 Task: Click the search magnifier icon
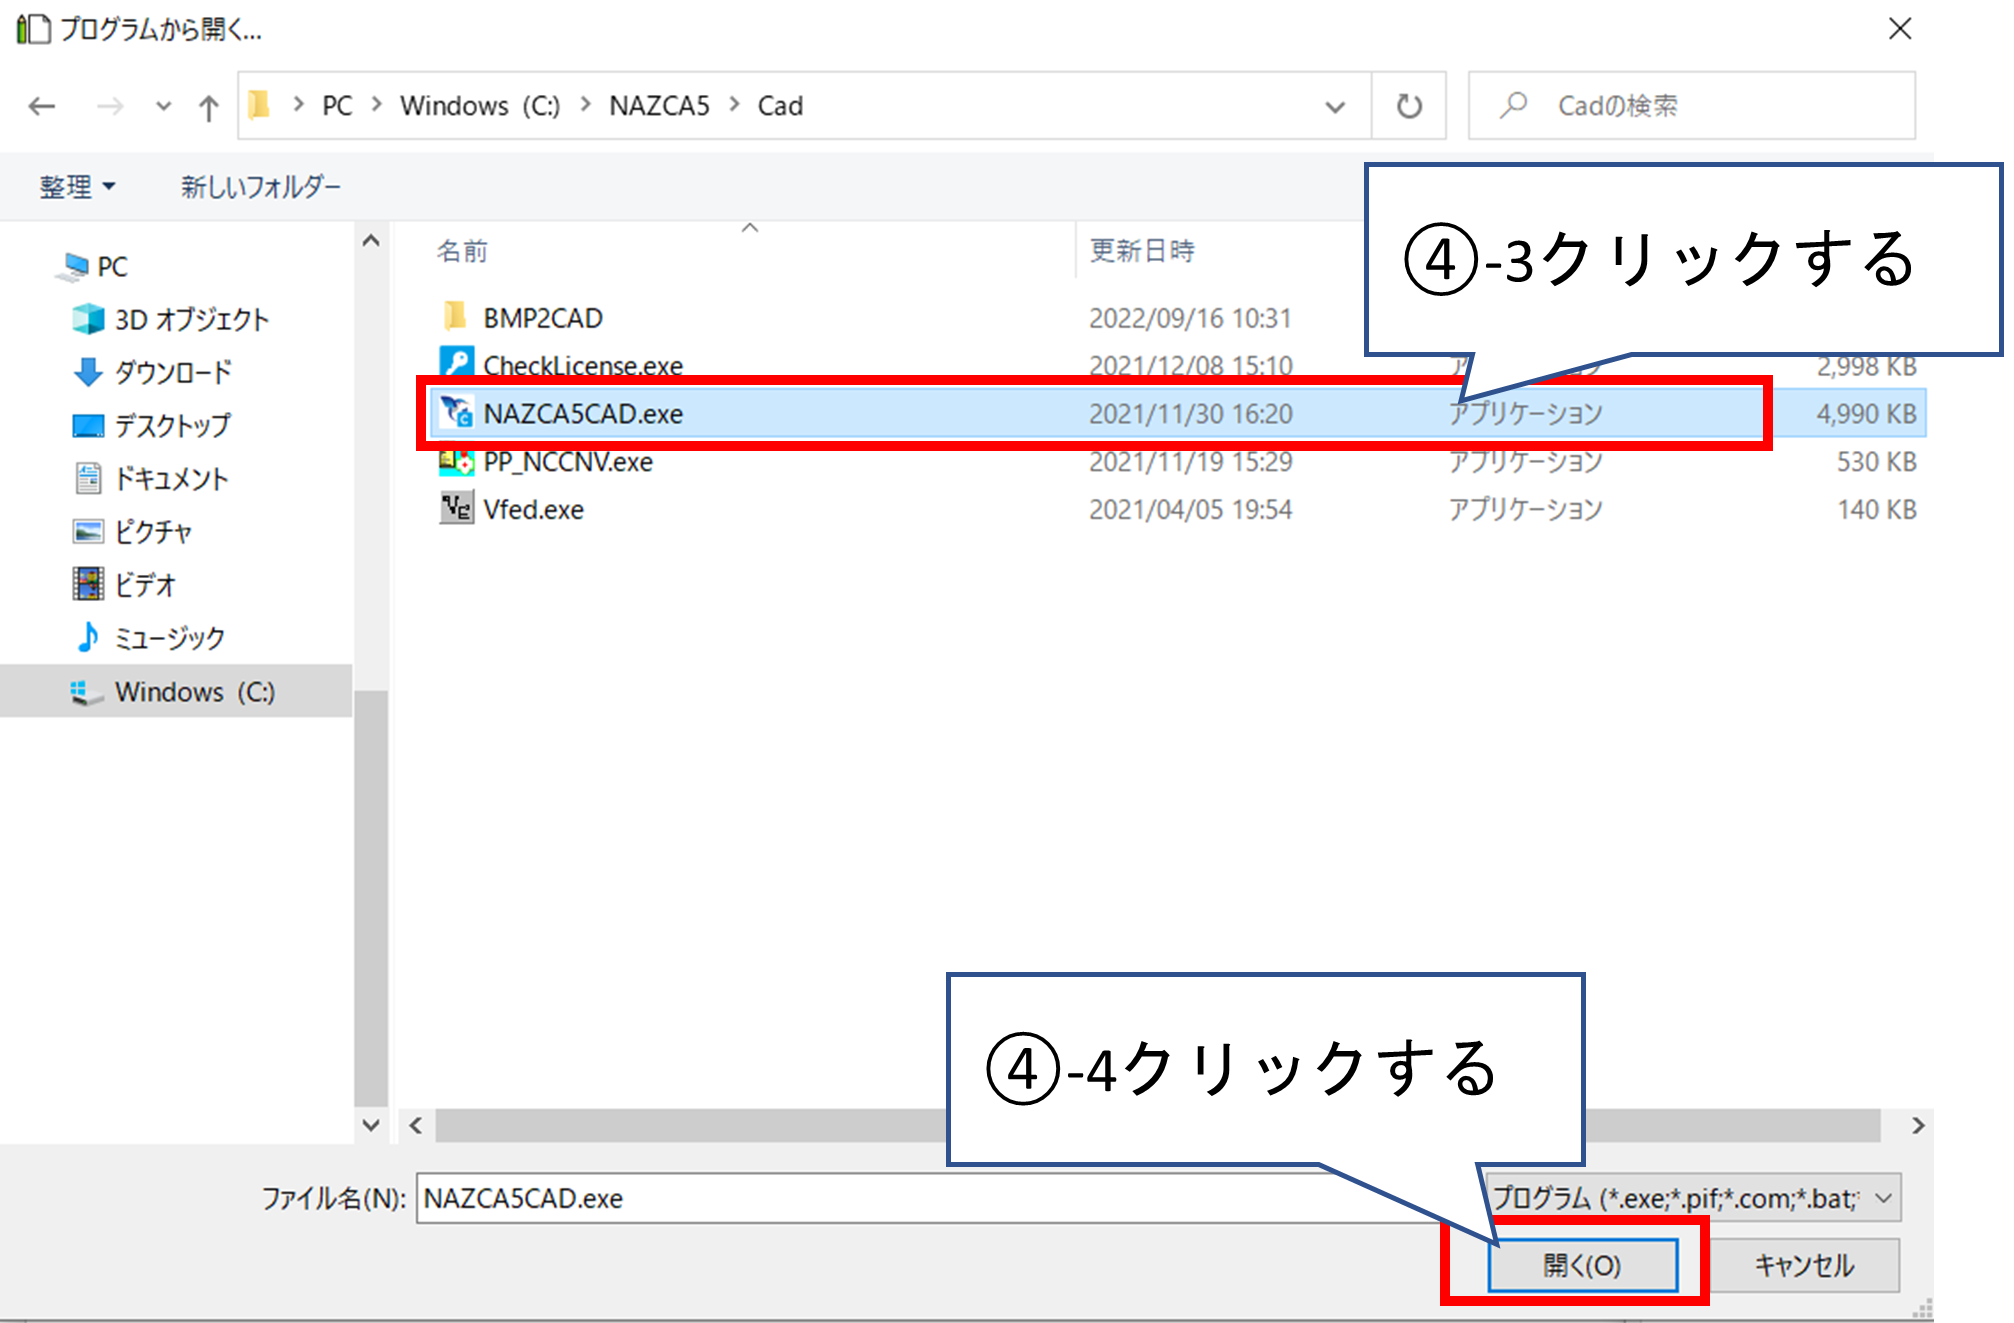point(1514,105)
